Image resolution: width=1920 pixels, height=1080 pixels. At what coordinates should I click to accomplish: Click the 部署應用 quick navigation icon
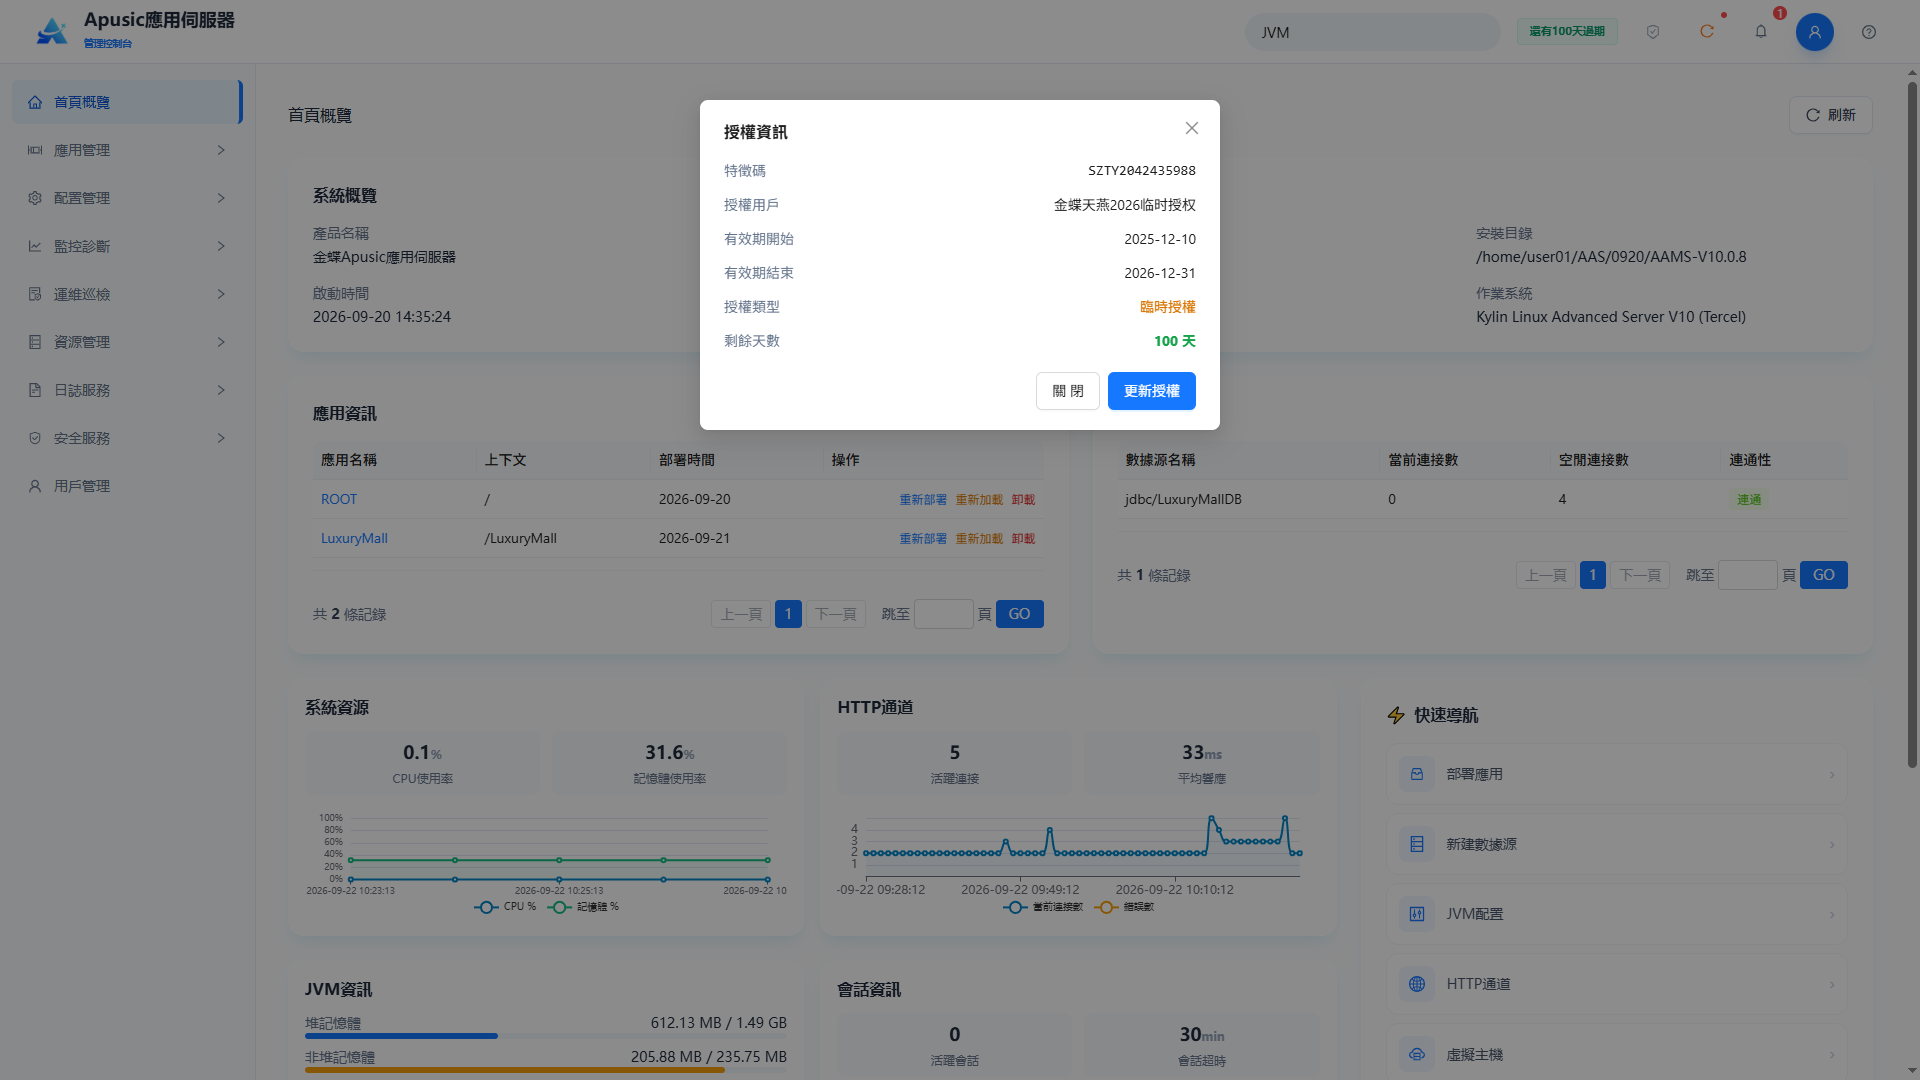[1417, 774]
